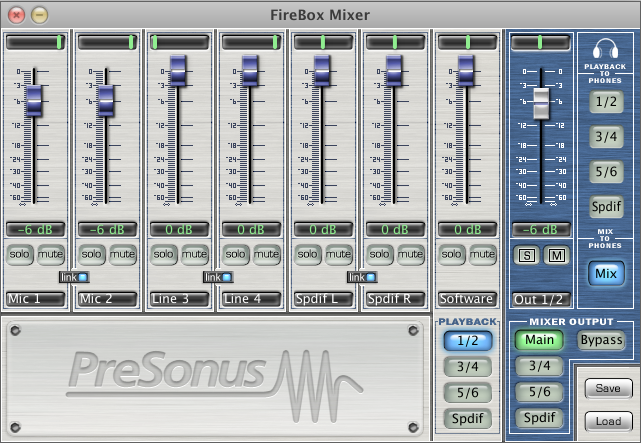Route mixer output to Spdif

pos(539,418)
